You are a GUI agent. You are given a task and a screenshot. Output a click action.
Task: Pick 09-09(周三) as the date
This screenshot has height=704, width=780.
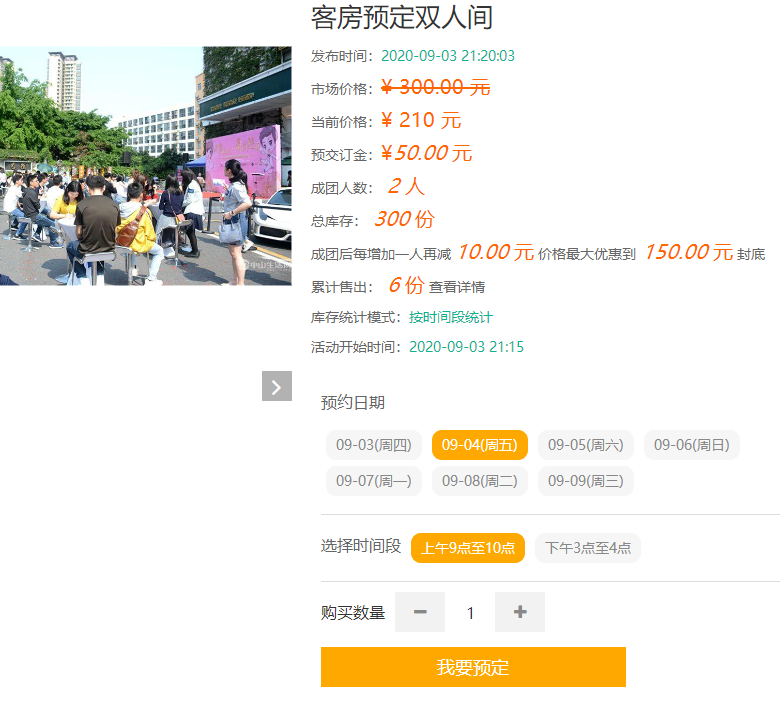[585, 481]
